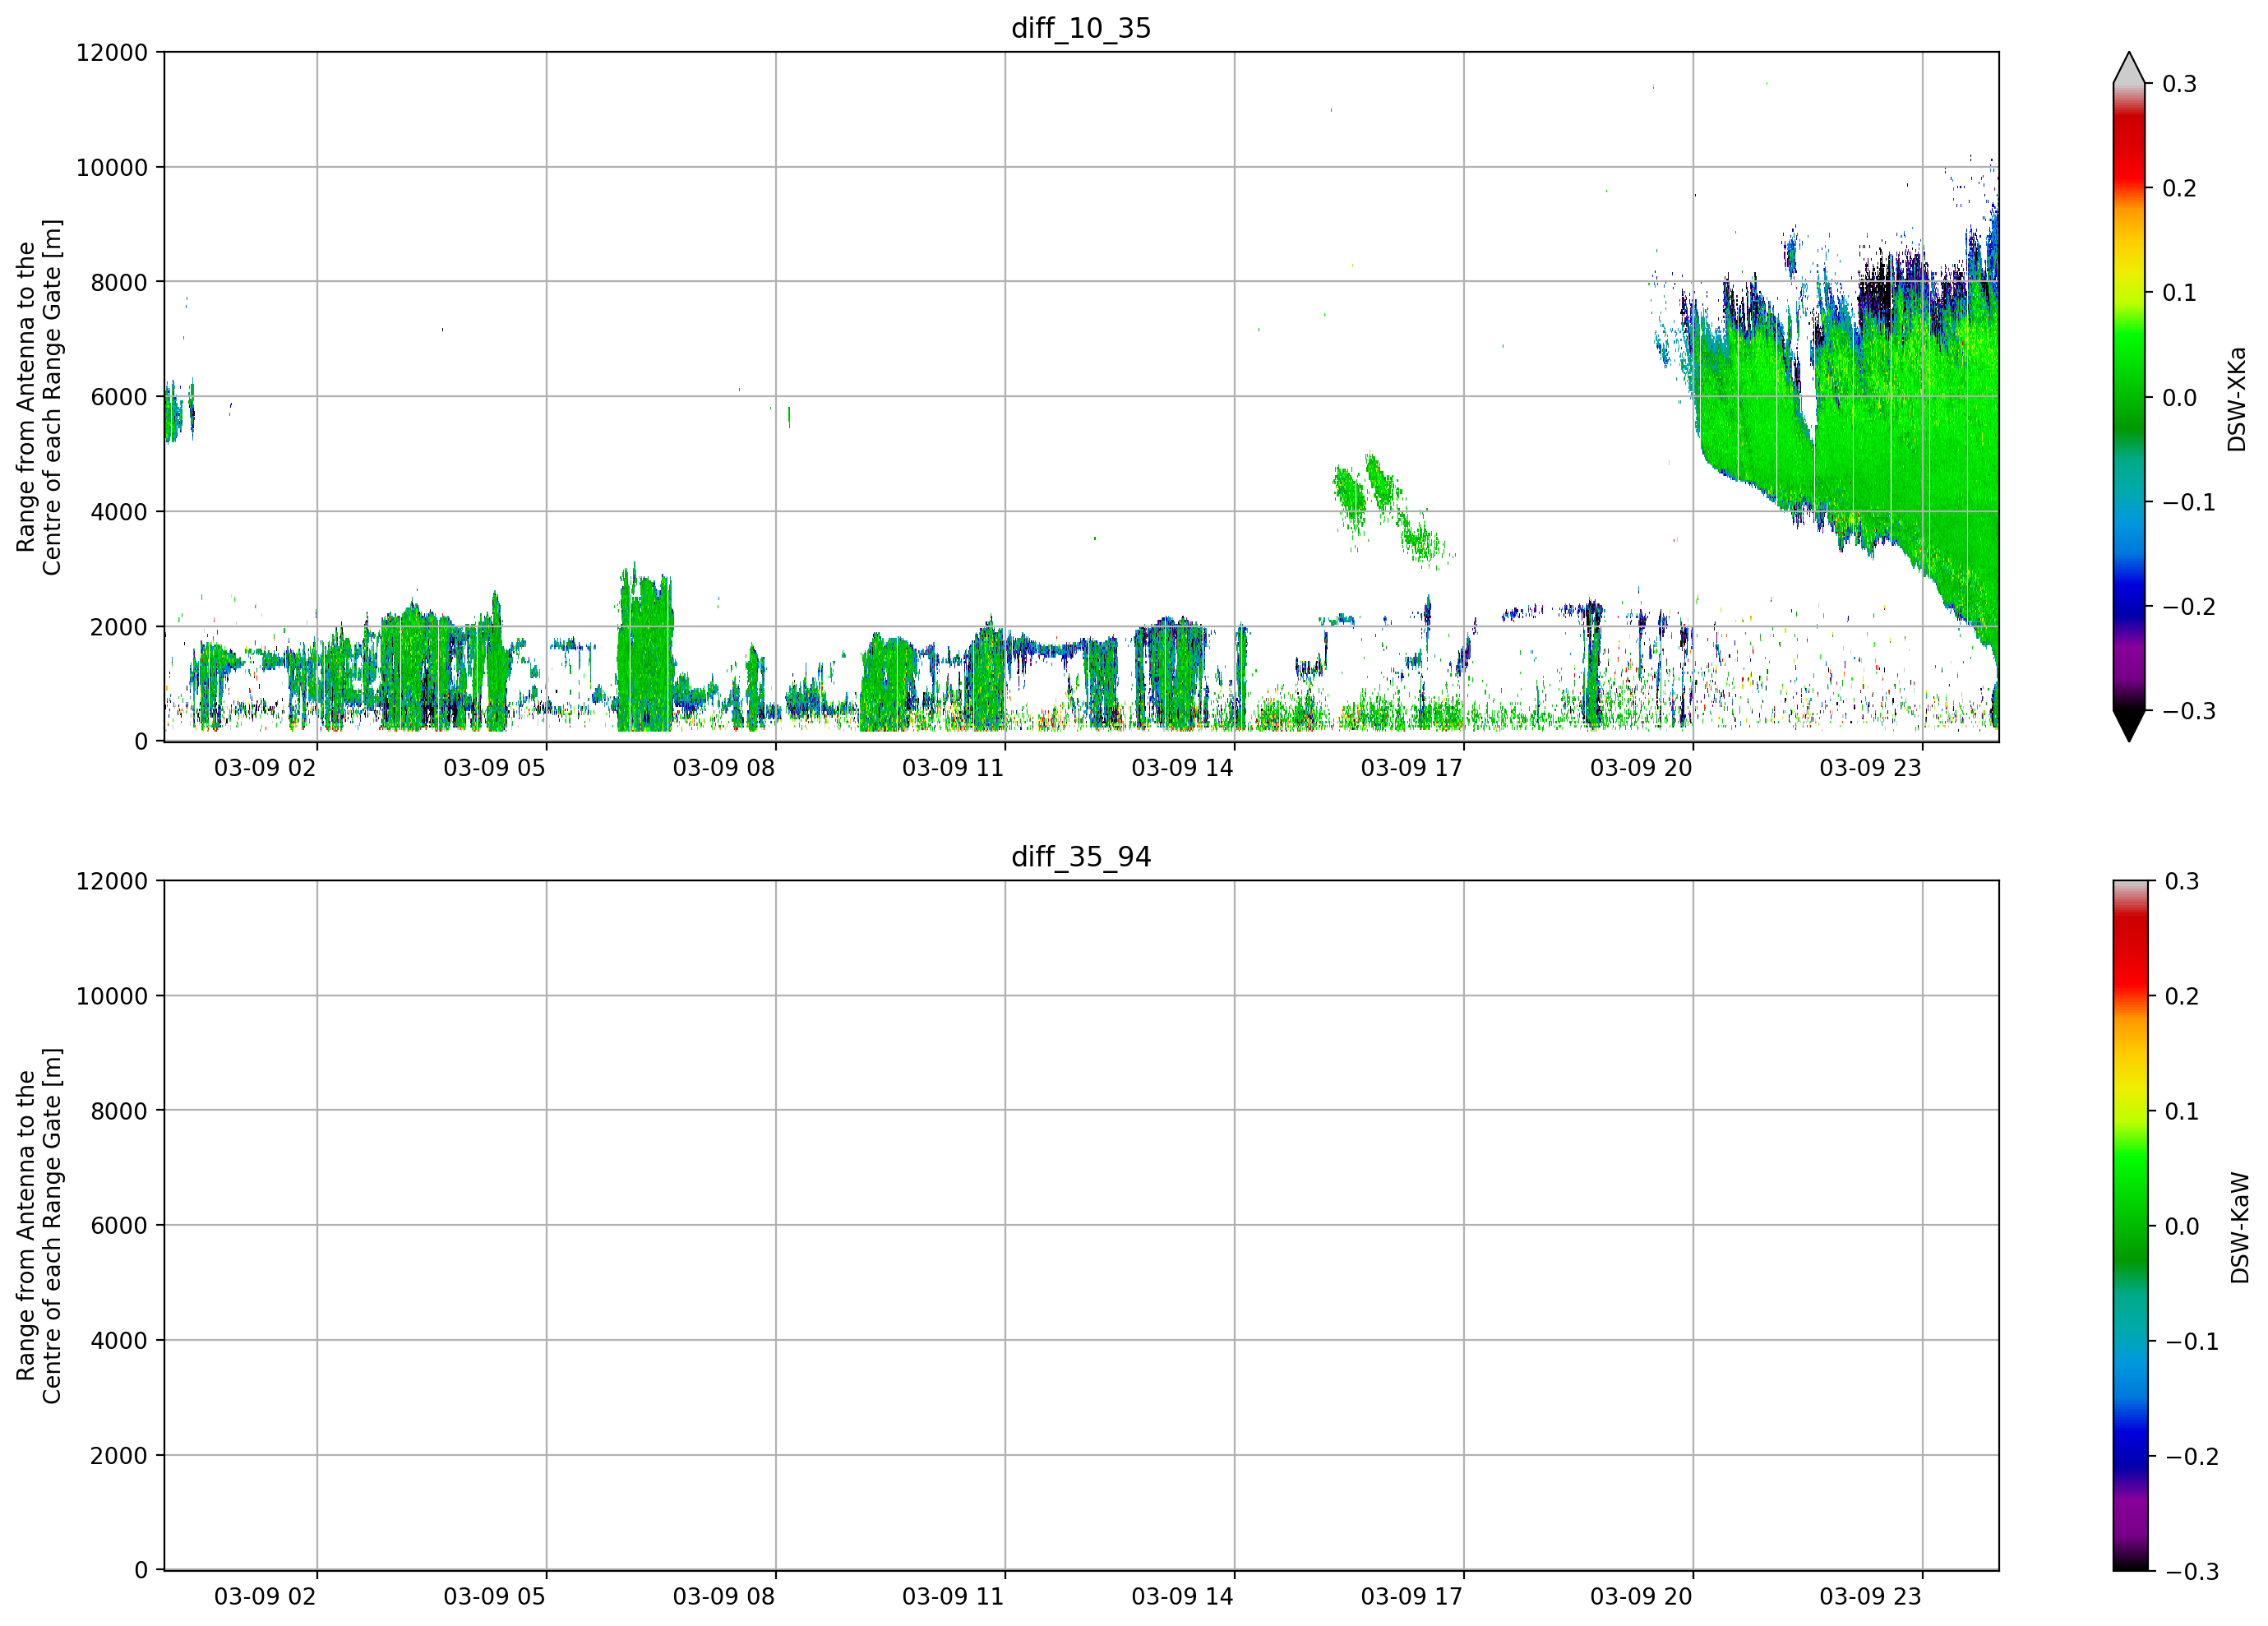Select the DSW-XKa colorbar gradient
Screen dimensions: 2268x1626
pos(2129,397)
